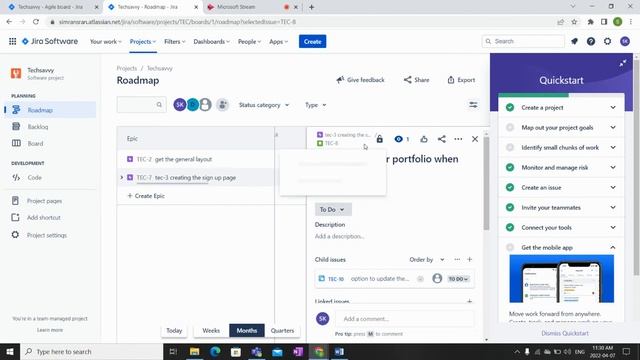
Task: Open the issue panel three-dot actions menu
Action: pos(458,139)
